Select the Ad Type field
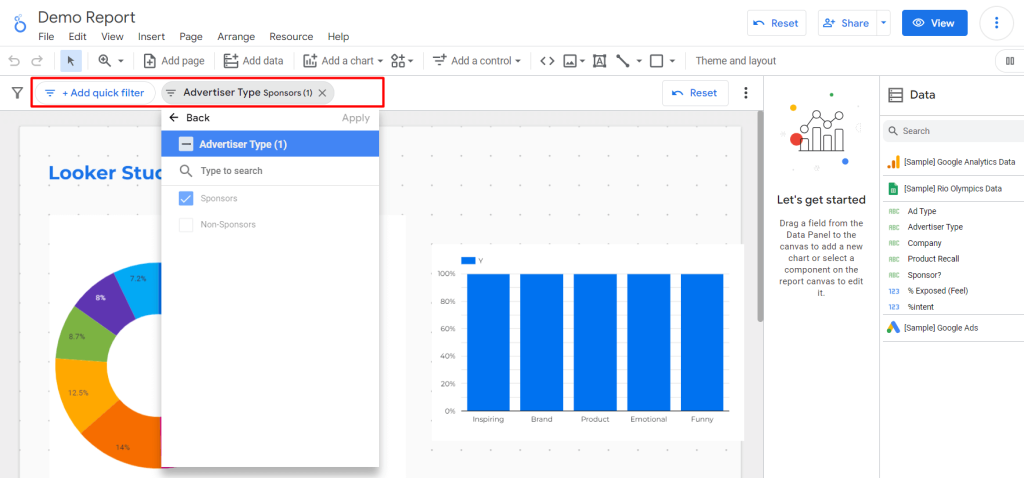This screenshot has width=1024, height=478. pyautogui.click(x=921, y=211)
